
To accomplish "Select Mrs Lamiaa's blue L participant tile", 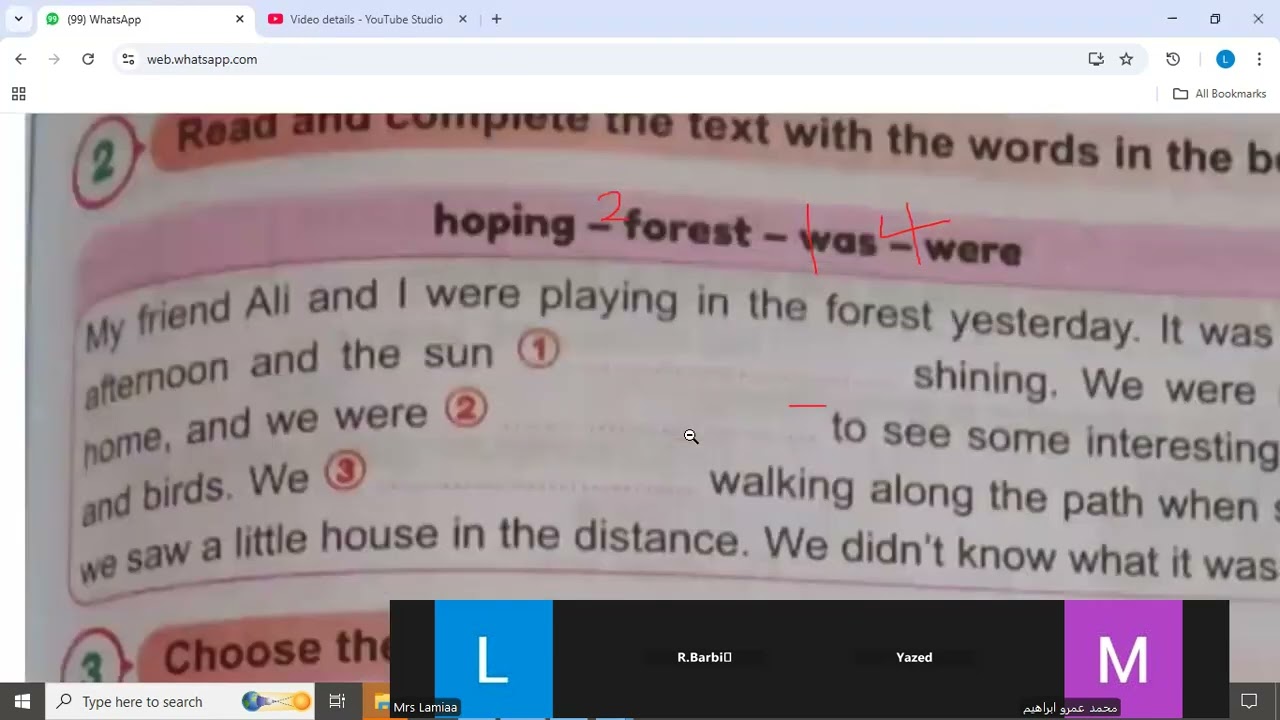I will coord(493,657).
